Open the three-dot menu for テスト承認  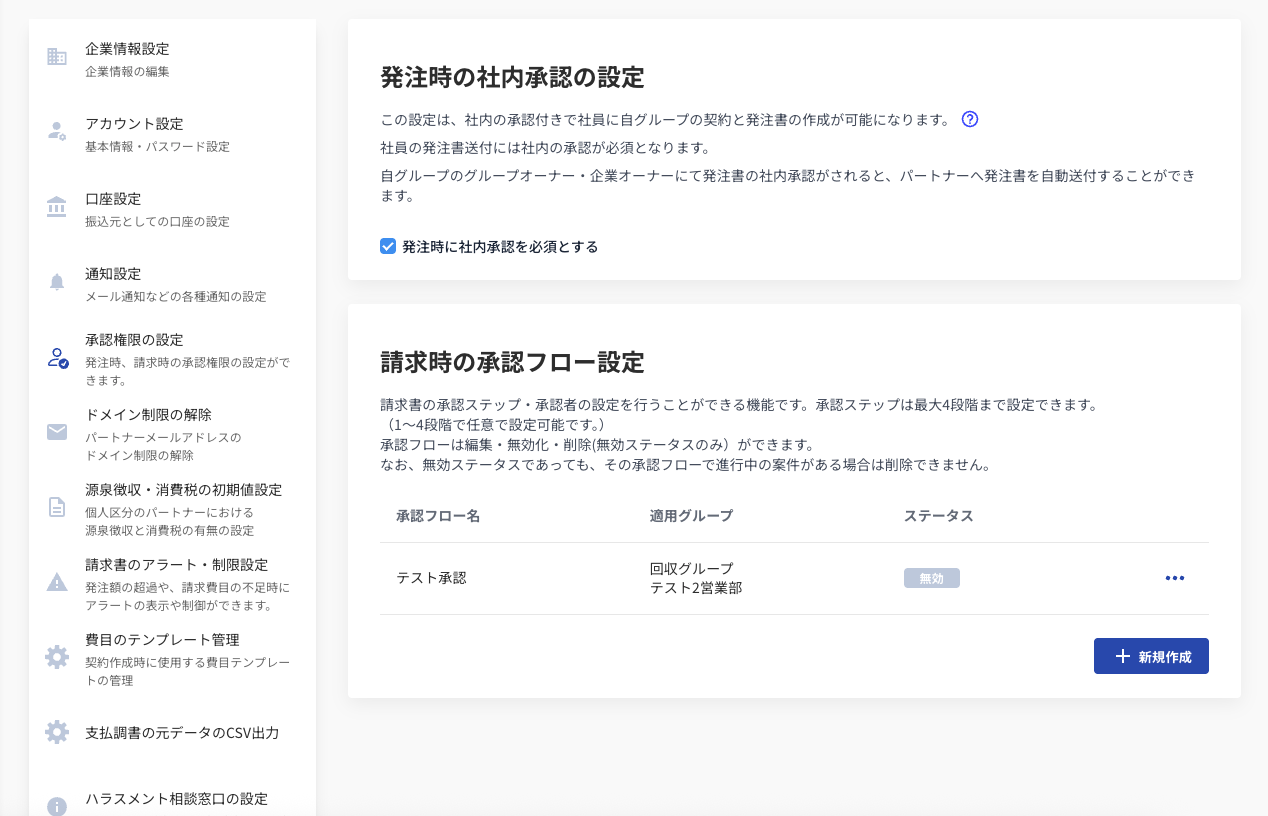coord(1174,578)
